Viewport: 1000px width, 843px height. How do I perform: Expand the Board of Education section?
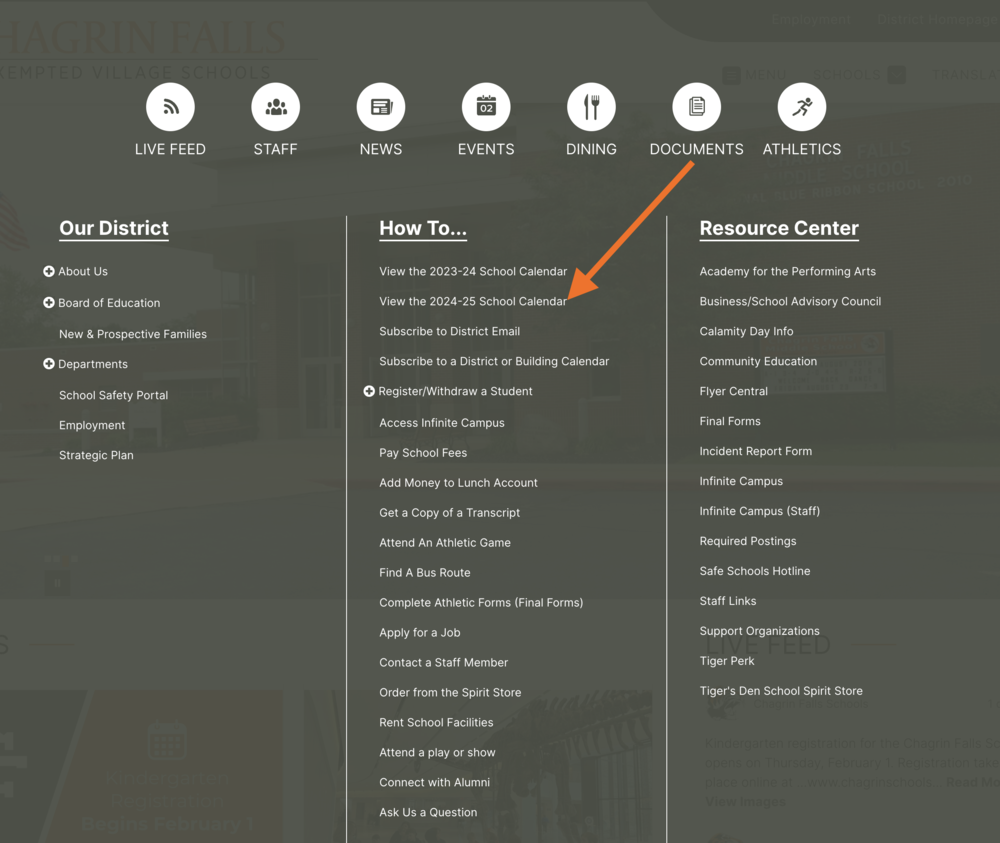tap(49, 303)
